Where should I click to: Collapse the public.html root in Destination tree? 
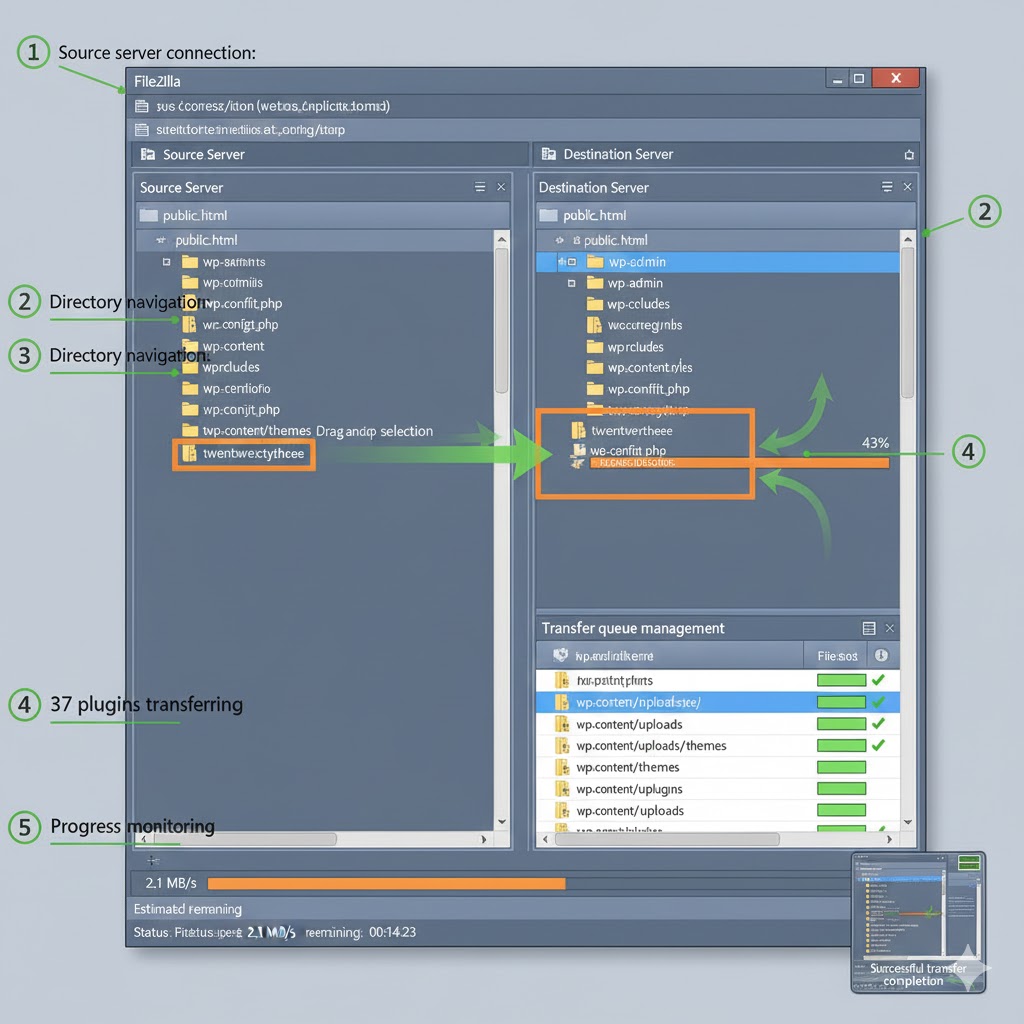click(x=560, y=240)
